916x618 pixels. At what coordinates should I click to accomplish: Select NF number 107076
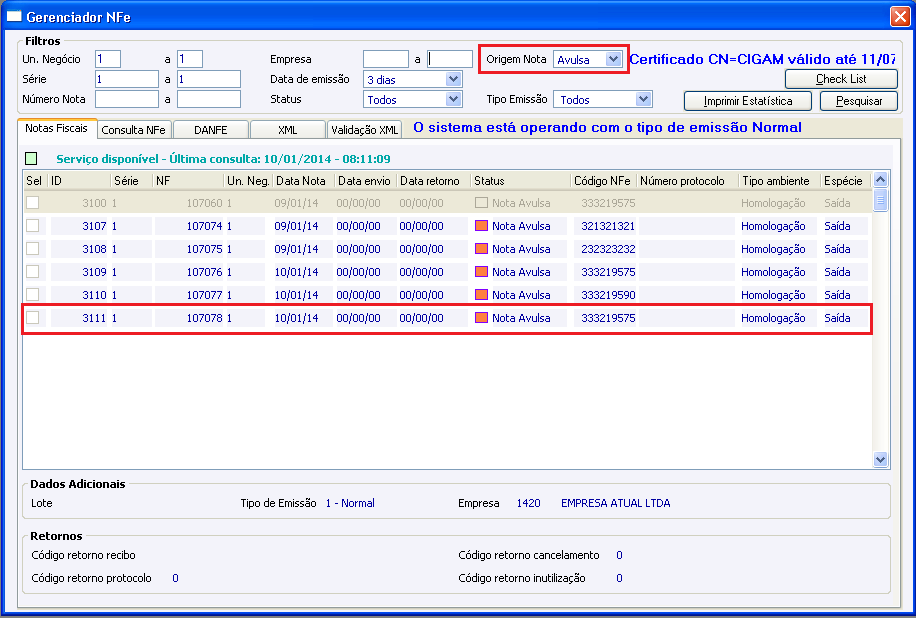(204, 272)
